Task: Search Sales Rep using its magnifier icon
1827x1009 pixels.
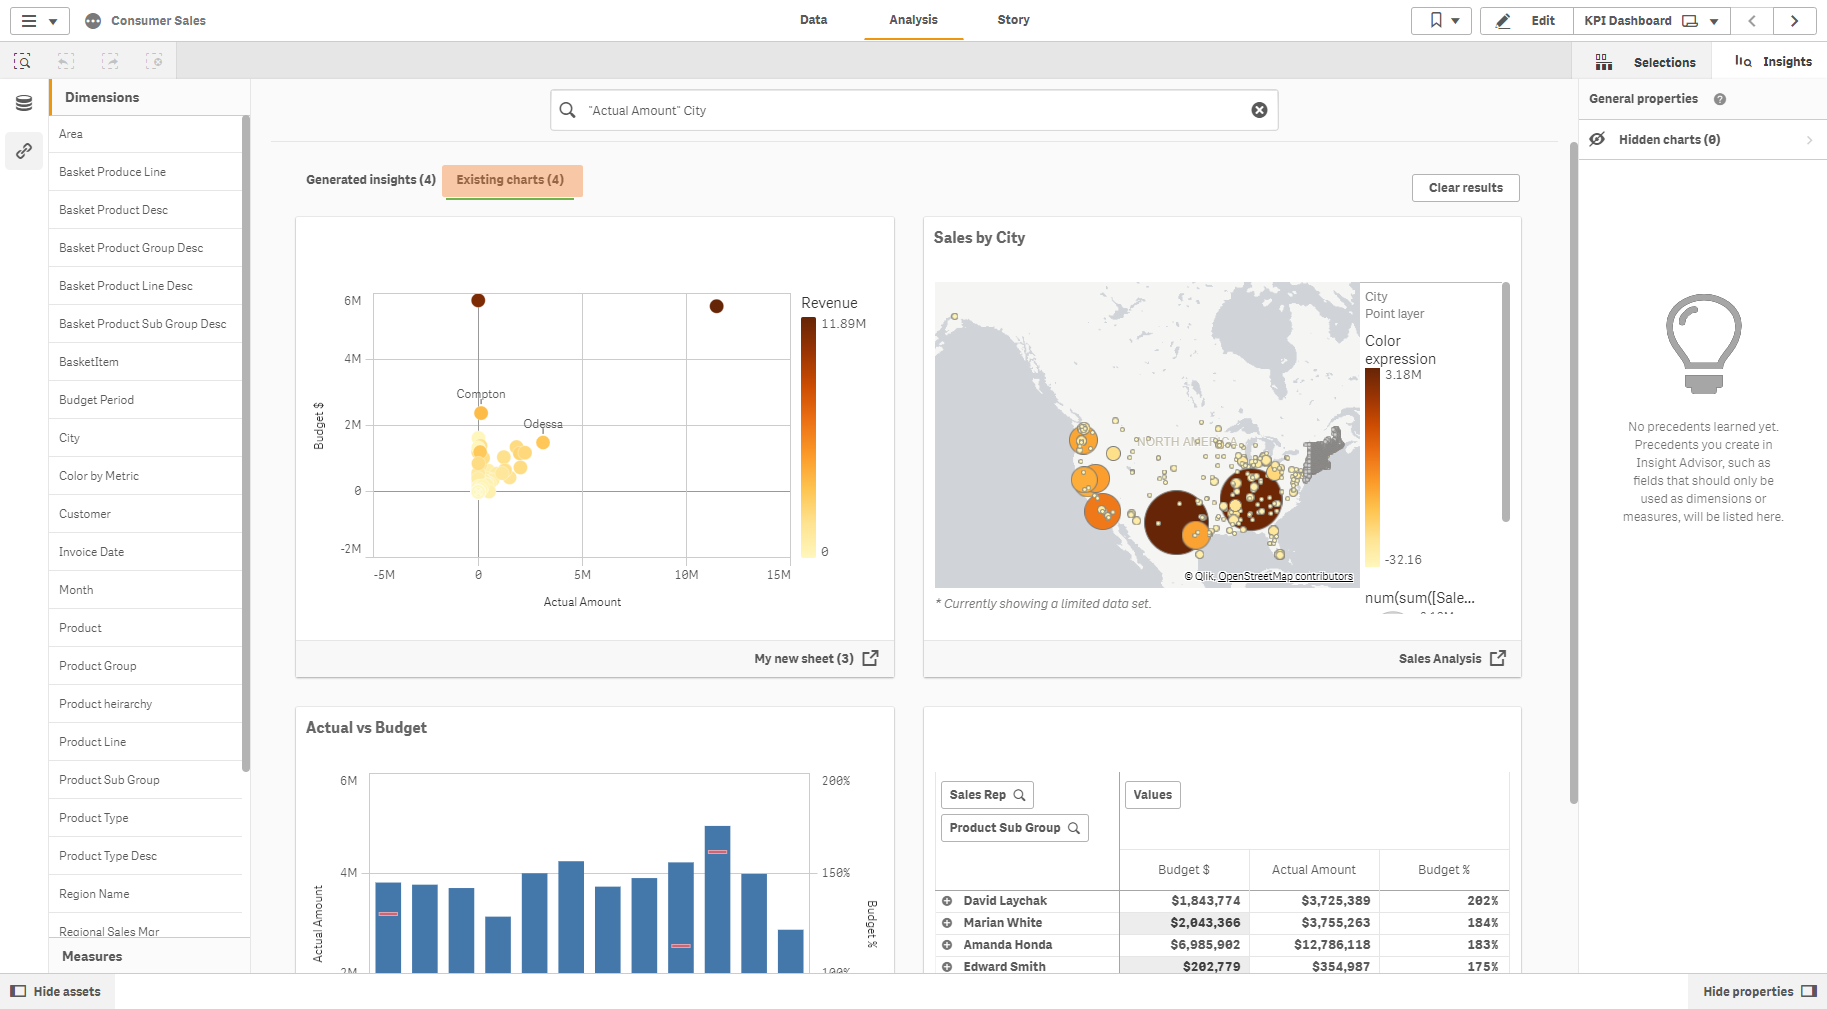Action: tap(1020, 794)
